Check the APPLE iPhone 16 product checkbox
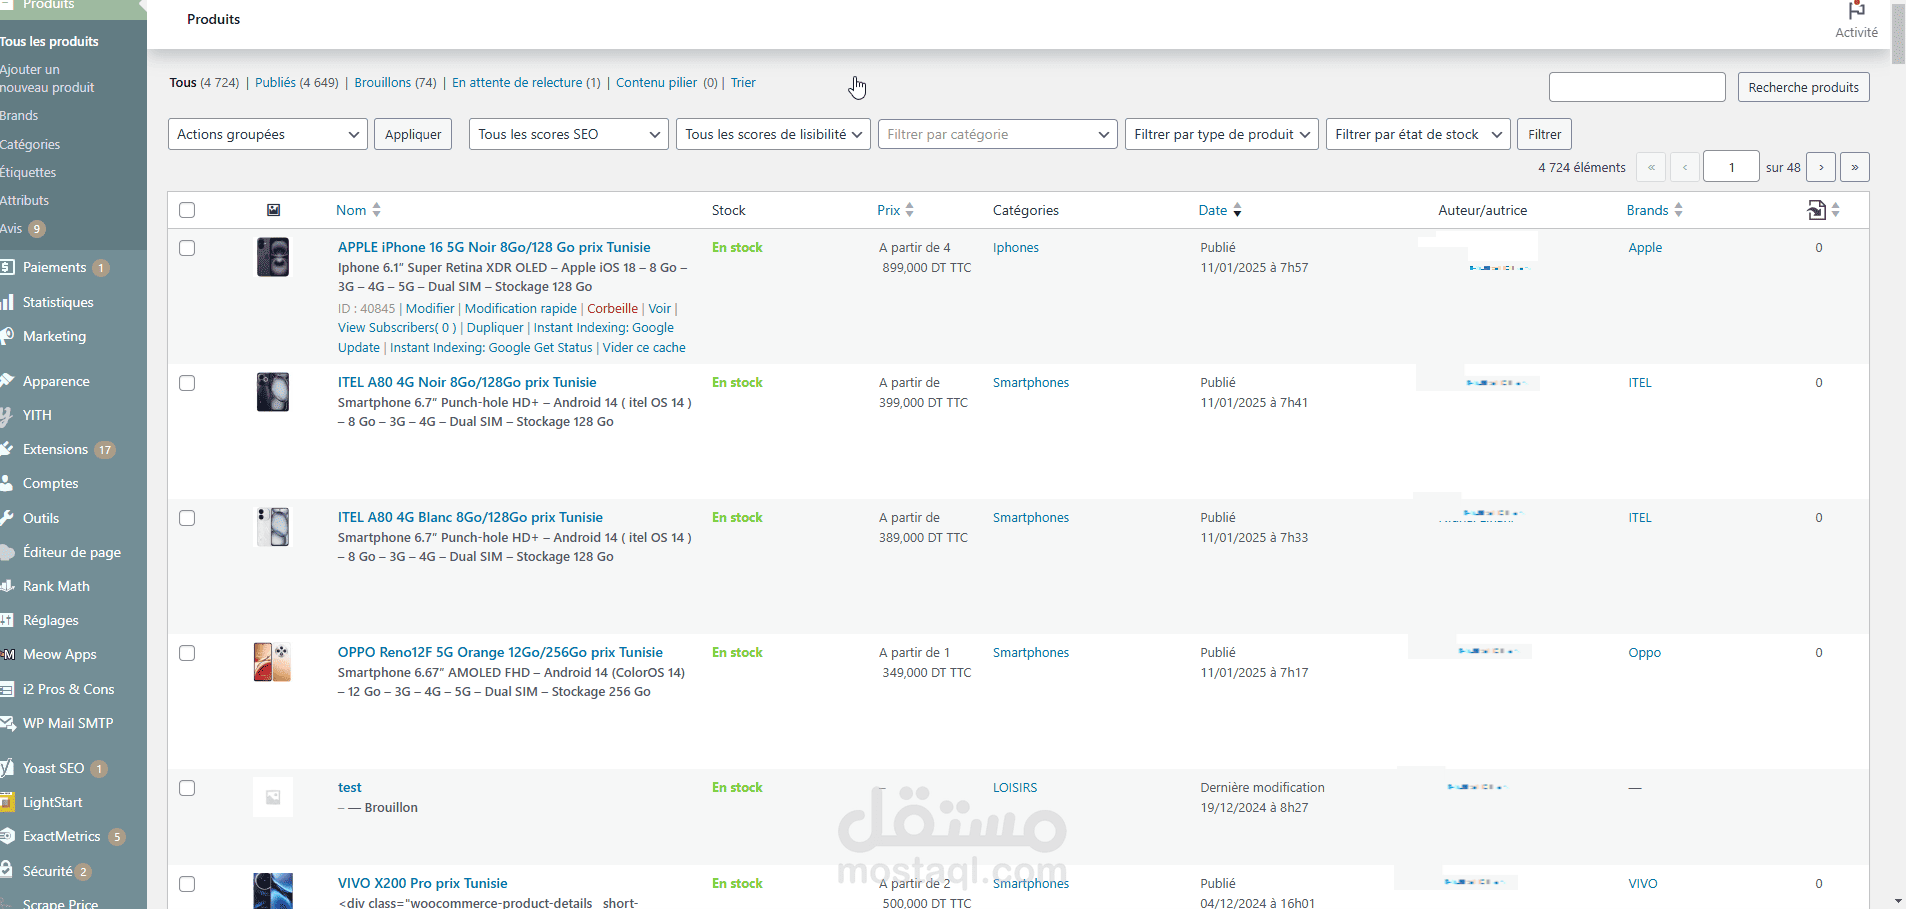1906x909 pixels. [187, 248]
